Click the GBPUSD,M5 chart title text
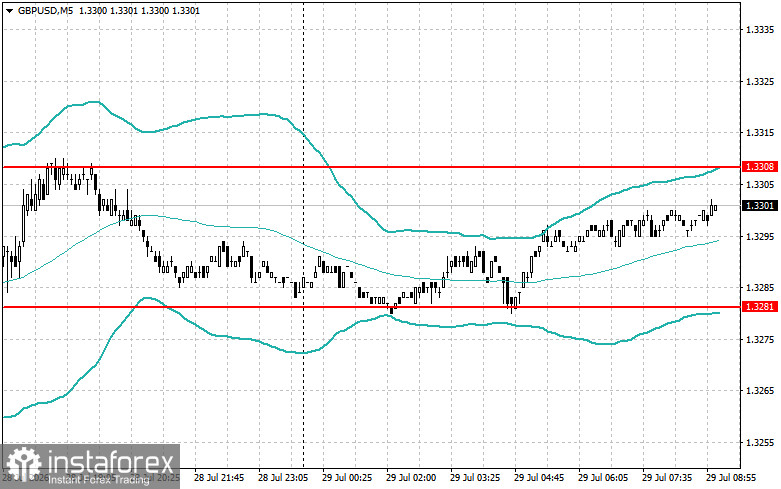Screen dimensions: 781x489 click(44, 10)
